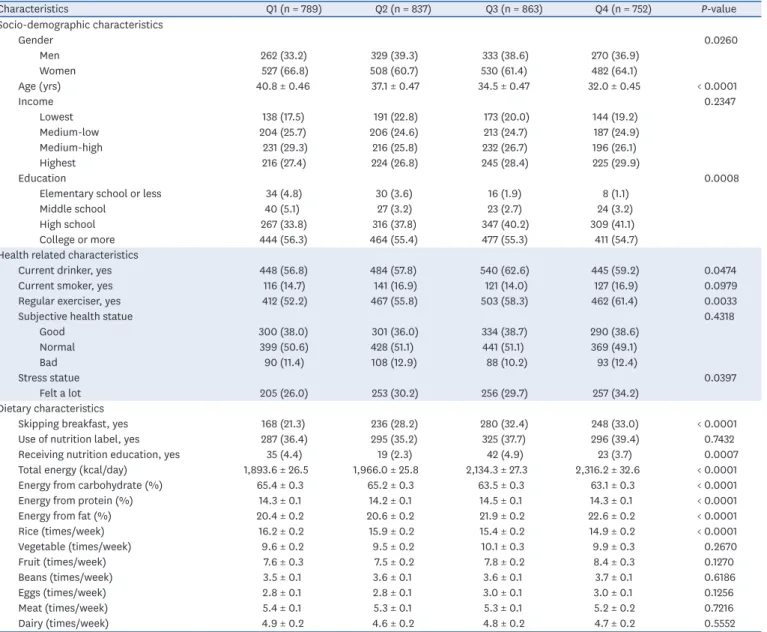
Task: Click the nutrition label P-value '0.7432'
Action: [x=720, y=439]
